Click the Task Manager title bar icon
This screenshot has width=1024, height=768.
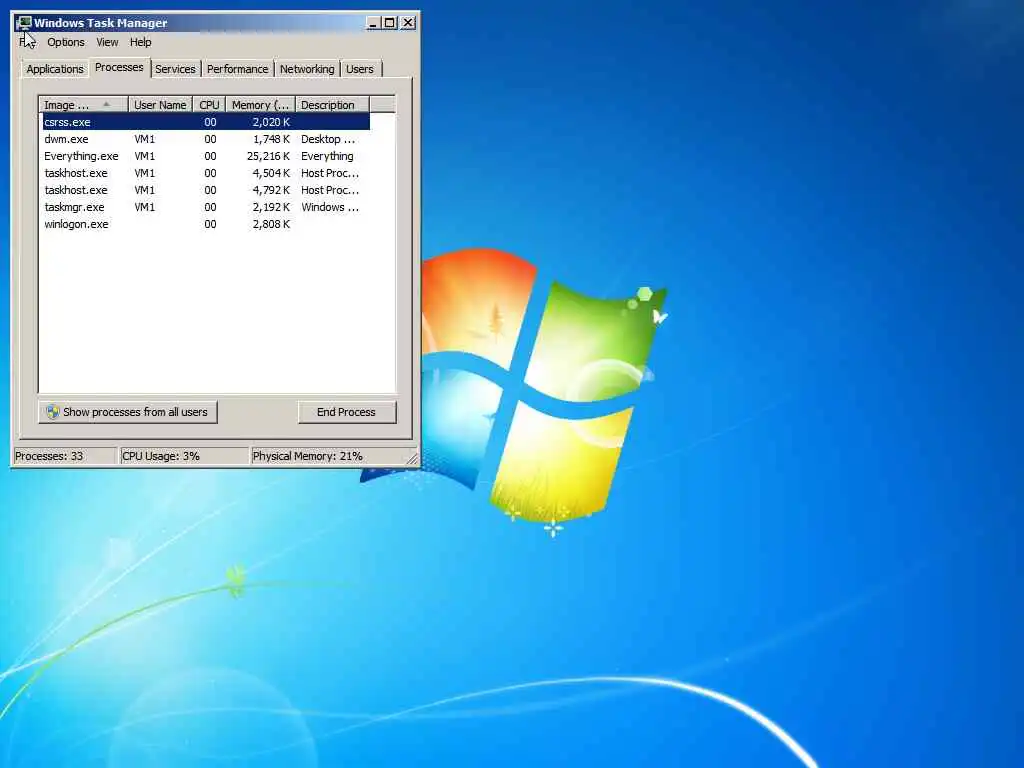coord(24,23)
